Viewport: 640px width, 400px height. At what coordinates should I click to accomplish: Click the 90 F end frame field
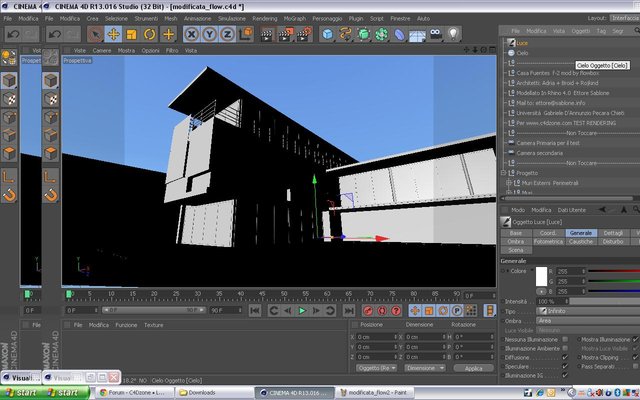(x=226, y=311)
